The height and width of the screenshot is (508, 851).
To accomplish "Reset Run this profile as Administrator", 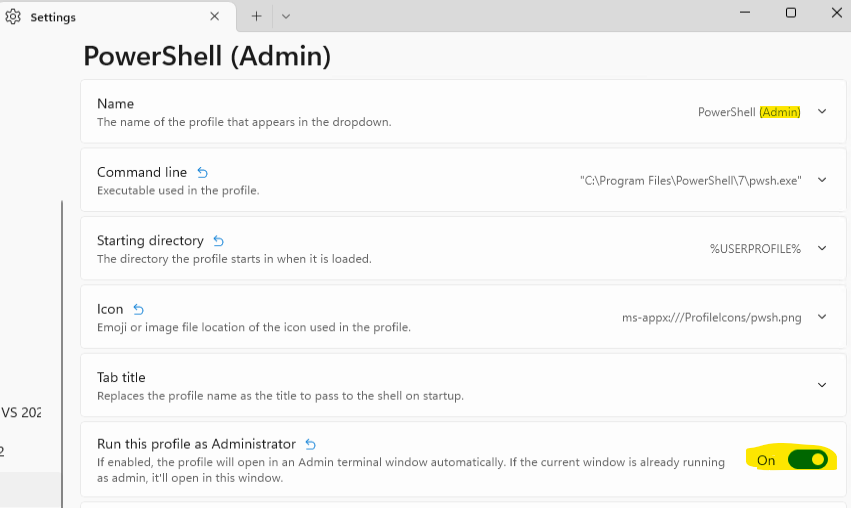I will tap(310, 444).
